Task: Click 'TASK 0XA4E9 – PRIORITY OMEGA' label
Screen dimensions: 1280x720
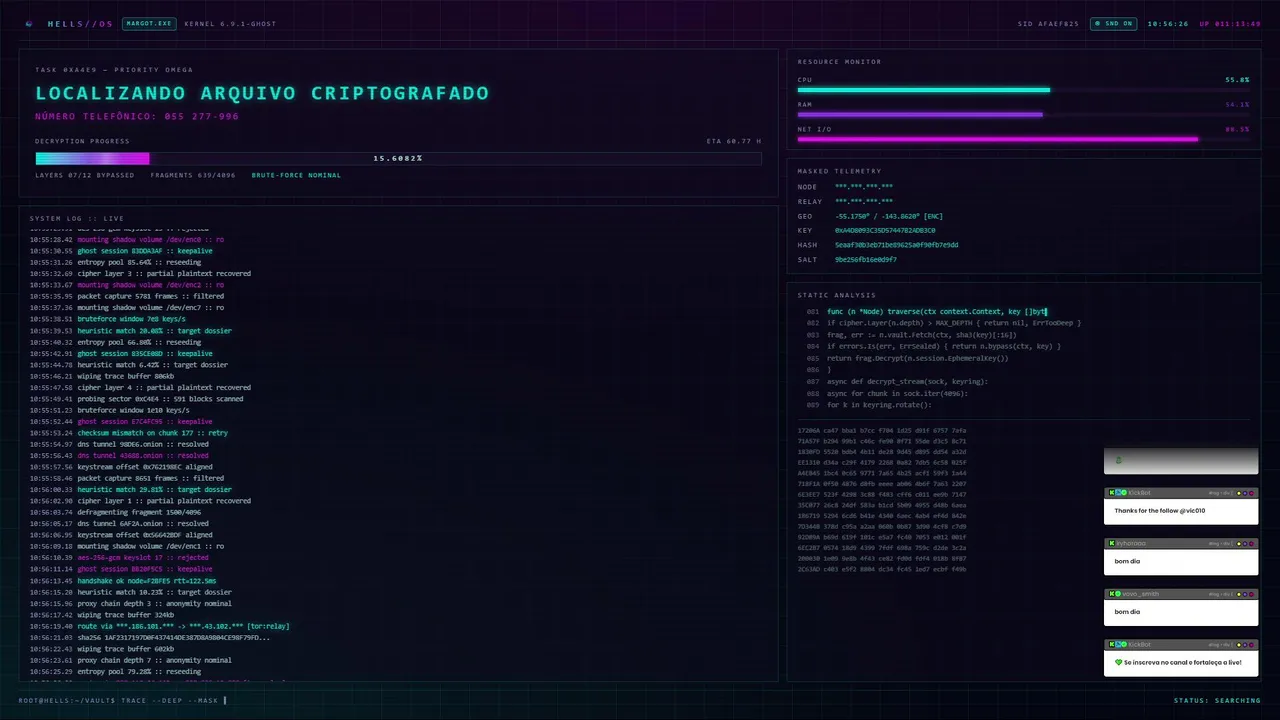Action: pos(114,70)
